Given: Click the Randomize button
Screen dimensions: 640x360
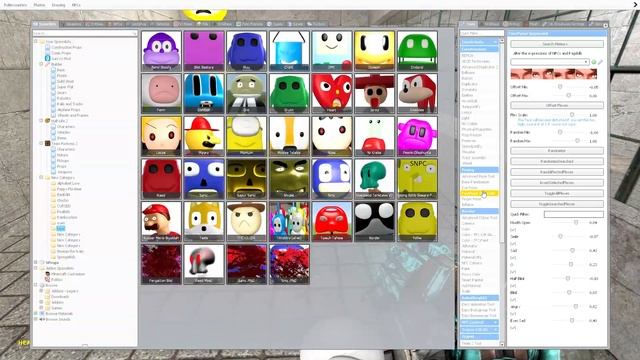Looking at the screenshot, I should (x=557, y=151).
